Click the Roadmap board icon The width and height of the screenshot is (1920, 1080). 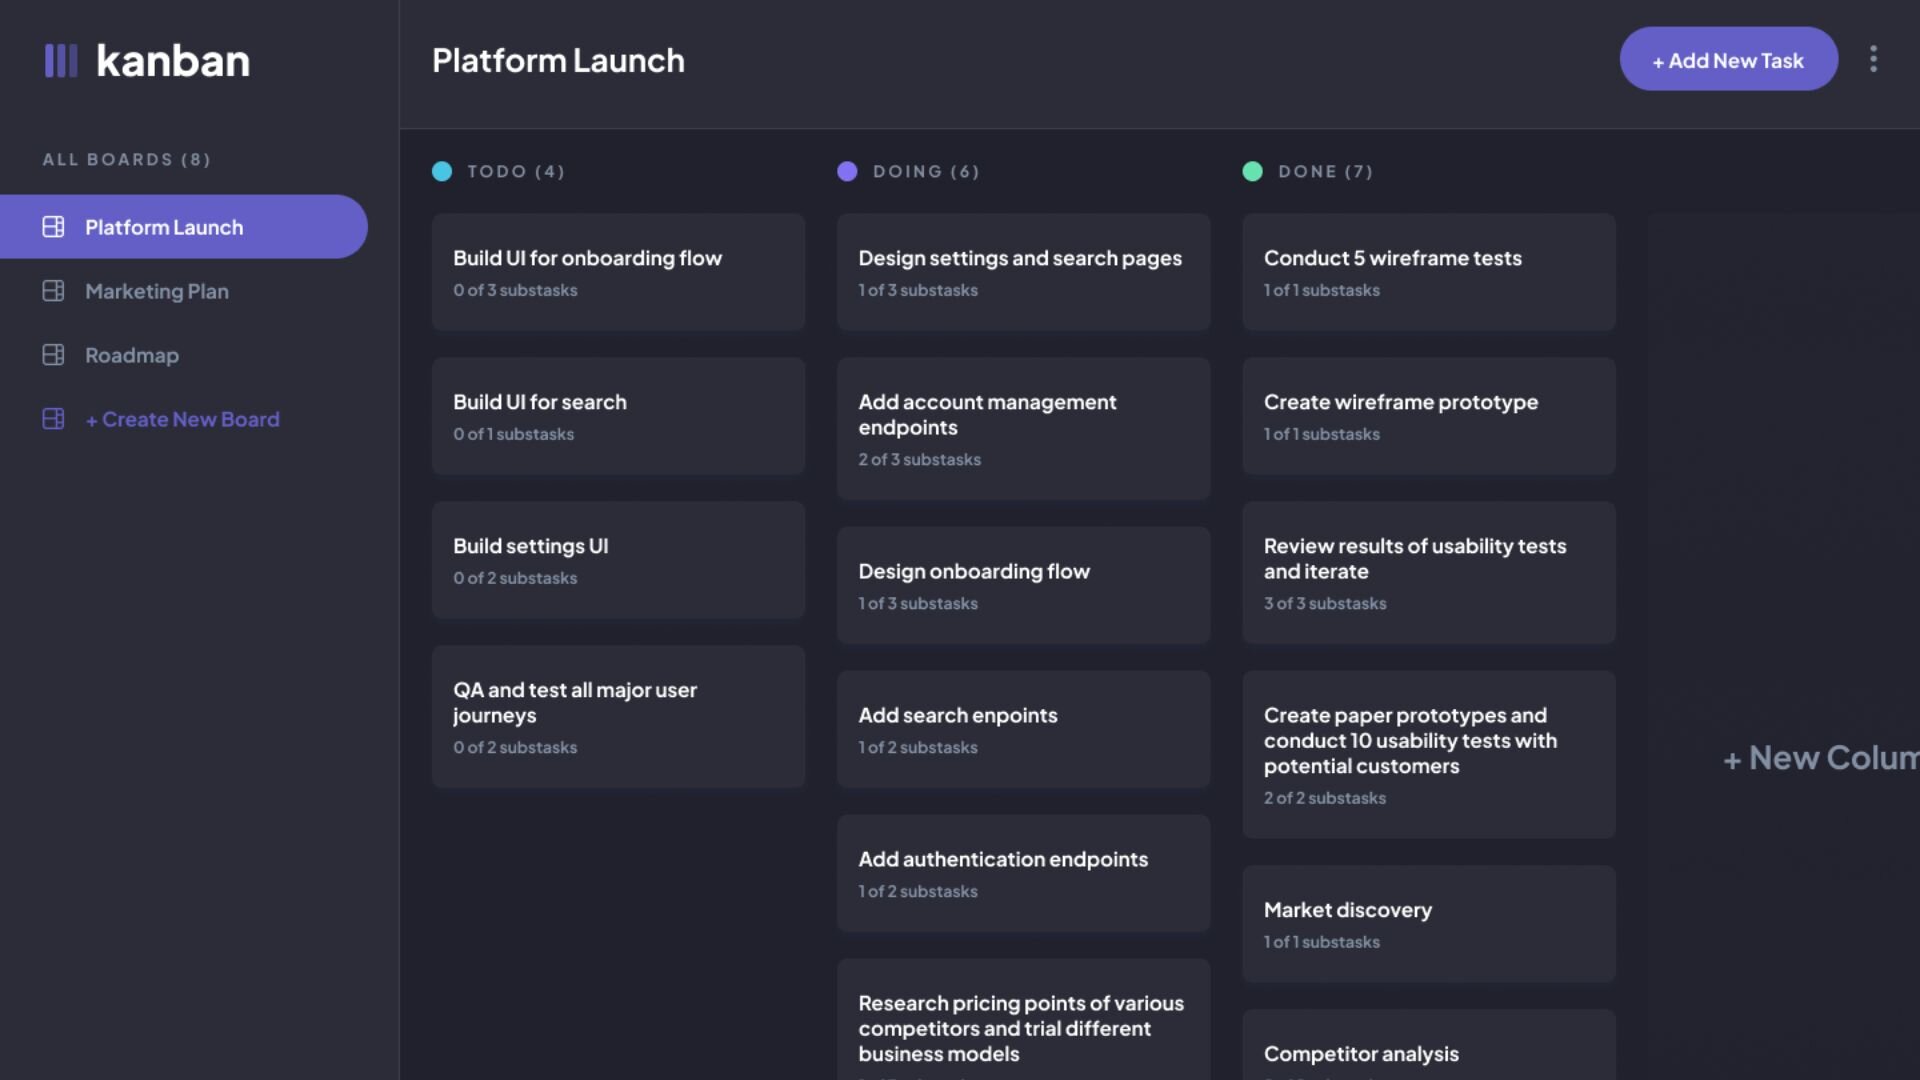click(x=54, y=355)
